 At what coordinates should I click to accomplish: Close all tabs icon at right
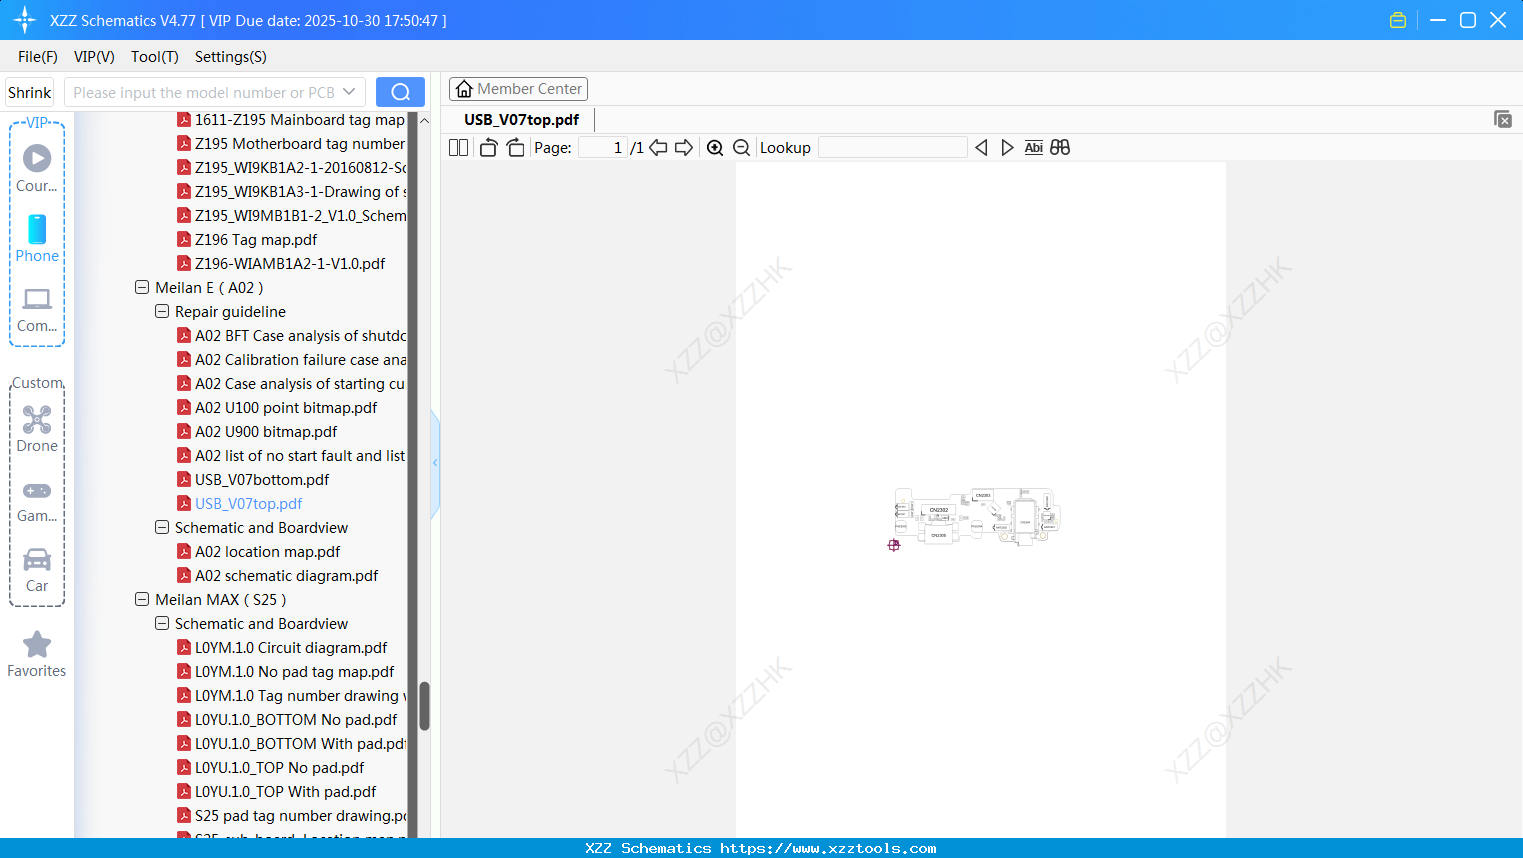point(1503,119)
